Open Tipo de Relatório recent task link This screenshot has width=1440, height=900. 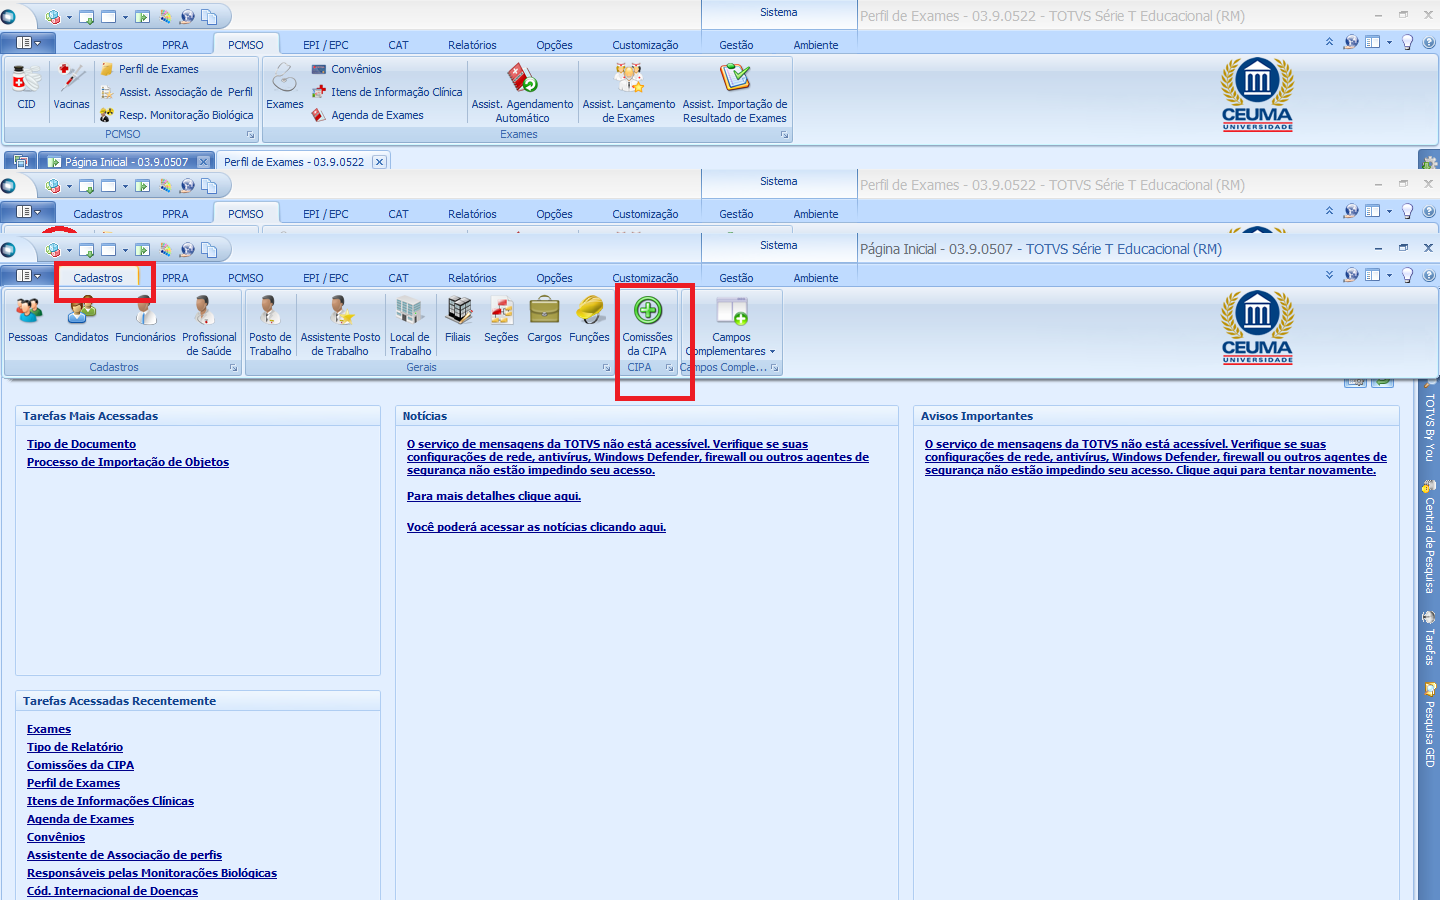coord(75,747)
